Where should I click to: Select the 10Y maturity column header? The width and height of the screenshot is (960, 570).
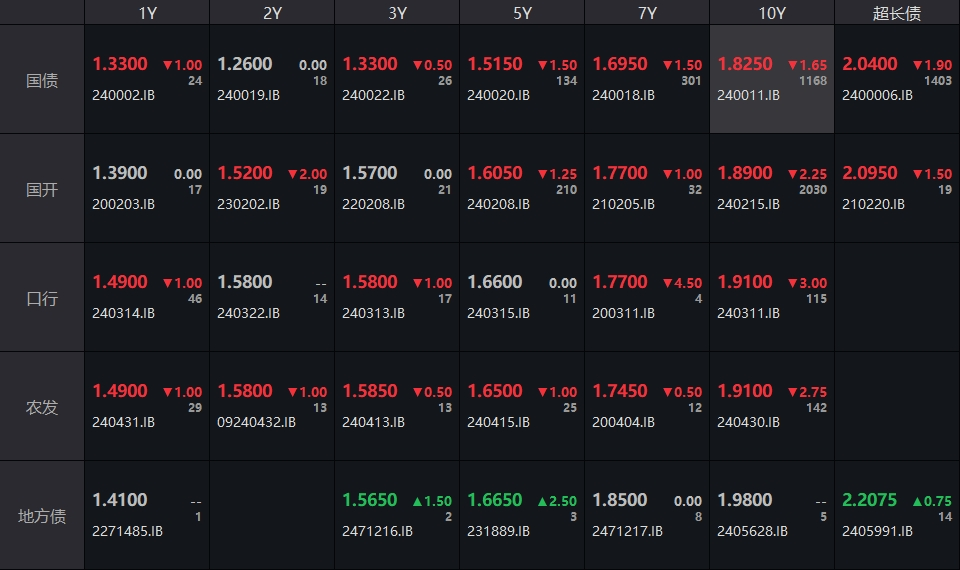tap(771, 13)
